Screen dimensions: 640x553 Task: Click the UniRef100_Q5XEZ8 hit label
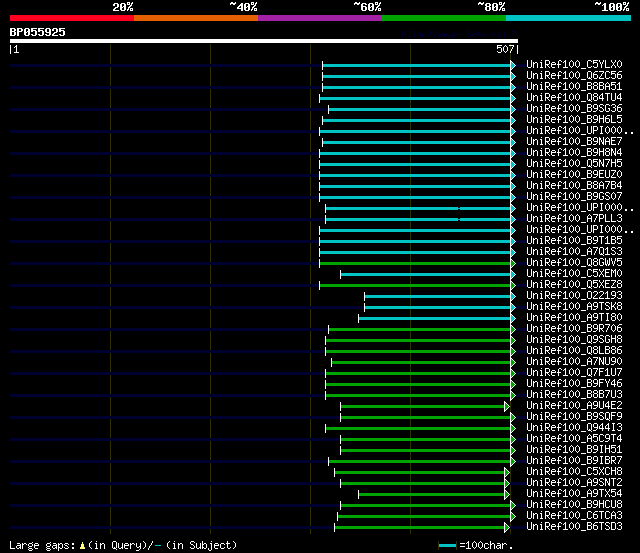tap(574, 285)
